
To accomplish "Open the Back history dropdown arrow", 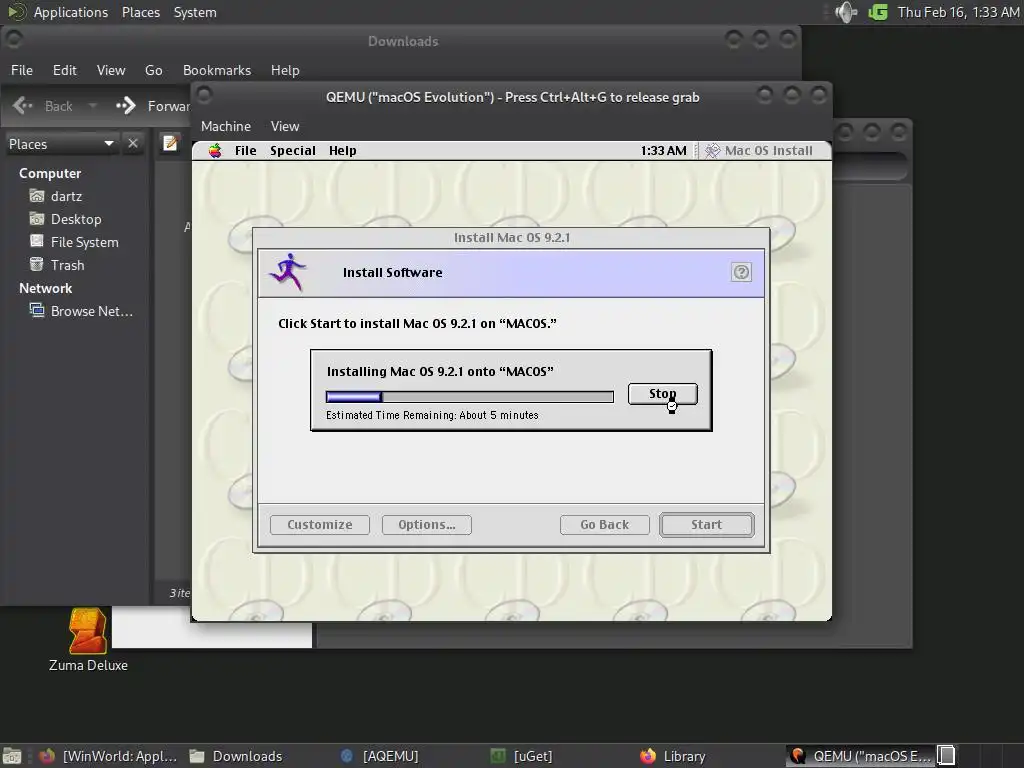I will [x=92, y=106].
